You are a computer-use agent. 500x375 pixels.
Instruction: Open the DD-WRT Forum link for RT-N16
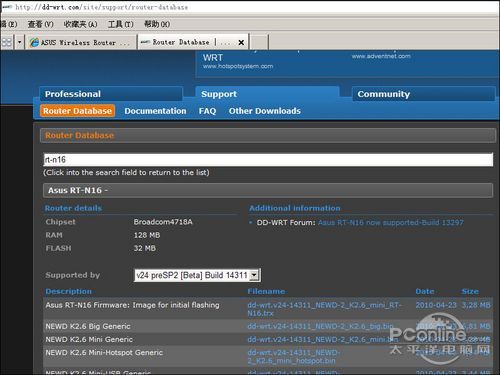(x=391, y=222)
